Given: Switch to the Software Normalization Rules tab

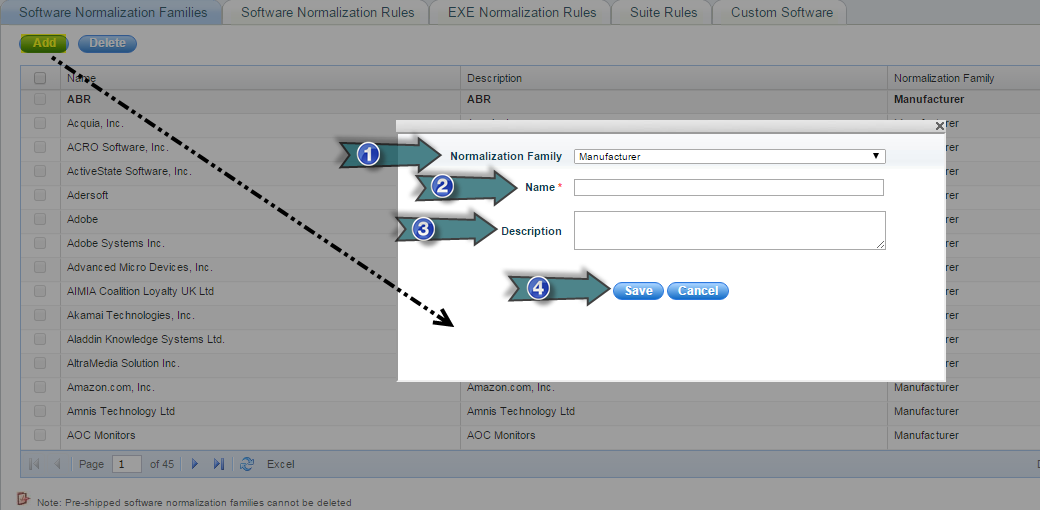Looking at the screenshot, I should click(327, 13).
